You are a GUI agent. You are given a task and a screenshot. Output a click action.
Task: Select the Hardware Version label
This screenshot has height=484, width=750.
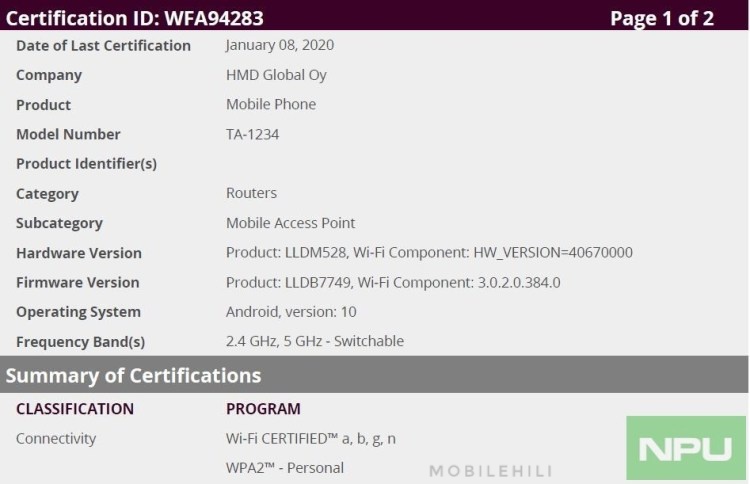tap(79, 253)
